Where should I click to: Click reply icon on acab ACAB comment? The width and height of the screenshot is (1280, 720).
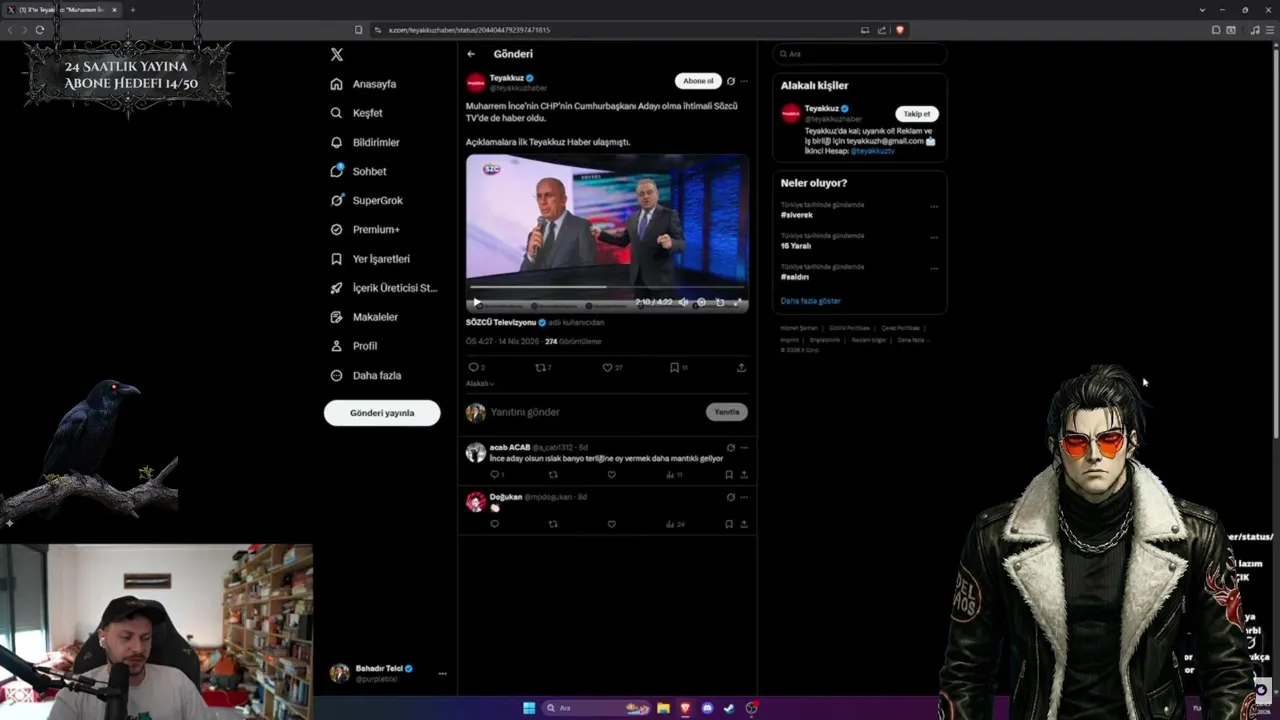click(494, 475)
